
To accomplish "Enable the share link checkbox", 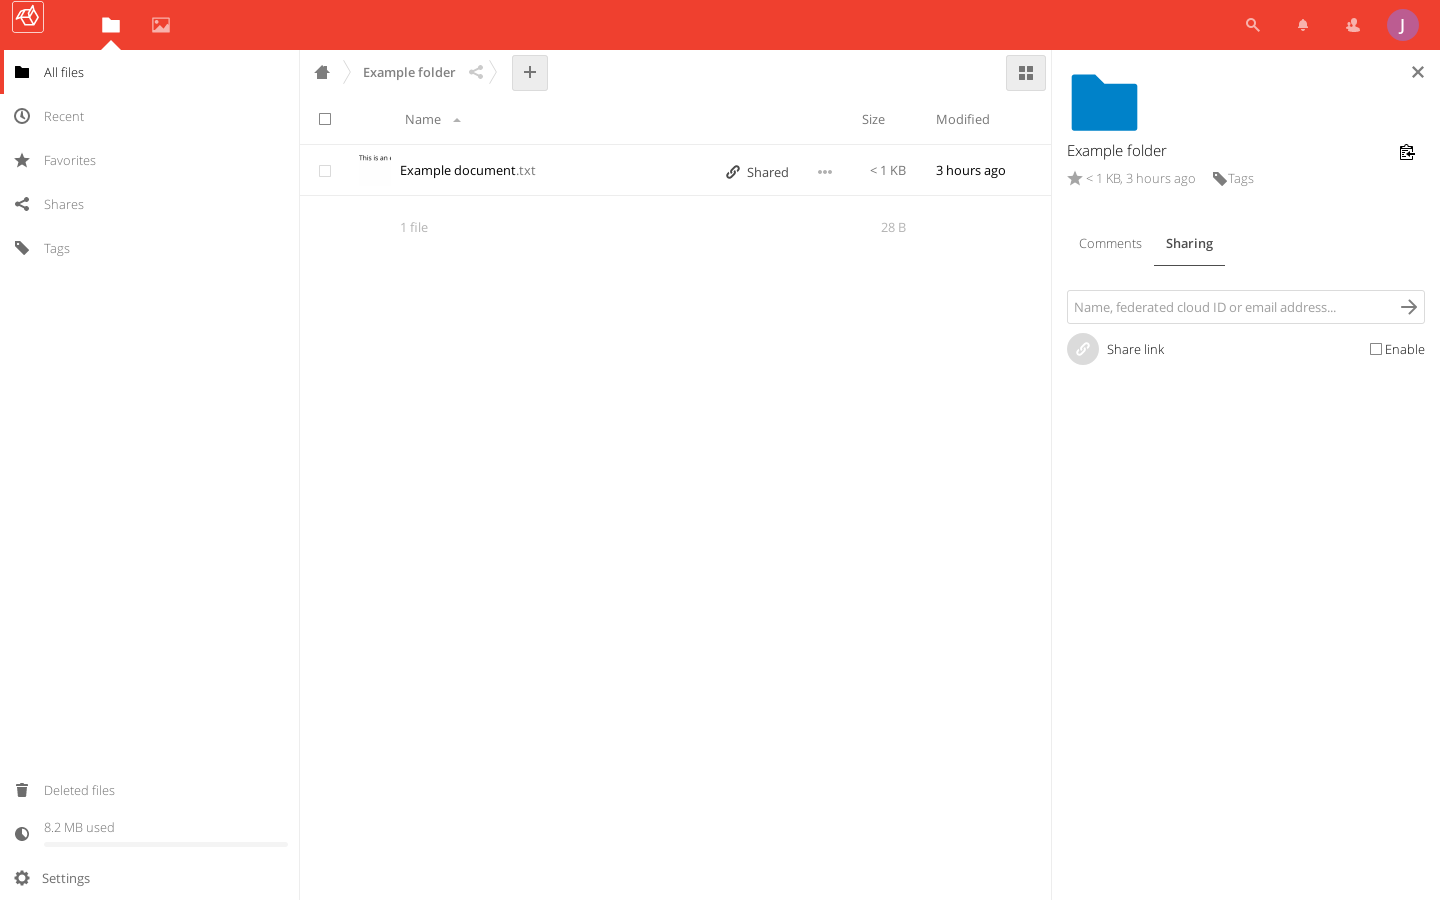I will (1376, 349).
